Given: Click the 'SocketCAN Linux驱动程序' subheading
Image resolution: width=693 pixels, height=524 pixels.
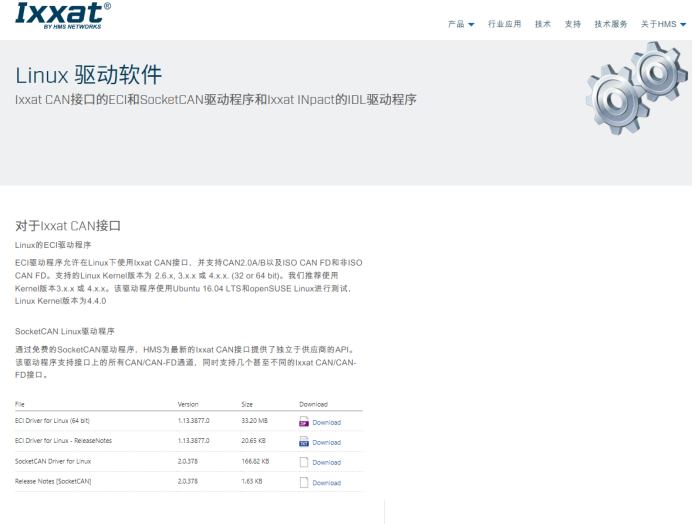Looking at the screenshot, I should coord(65,331).
